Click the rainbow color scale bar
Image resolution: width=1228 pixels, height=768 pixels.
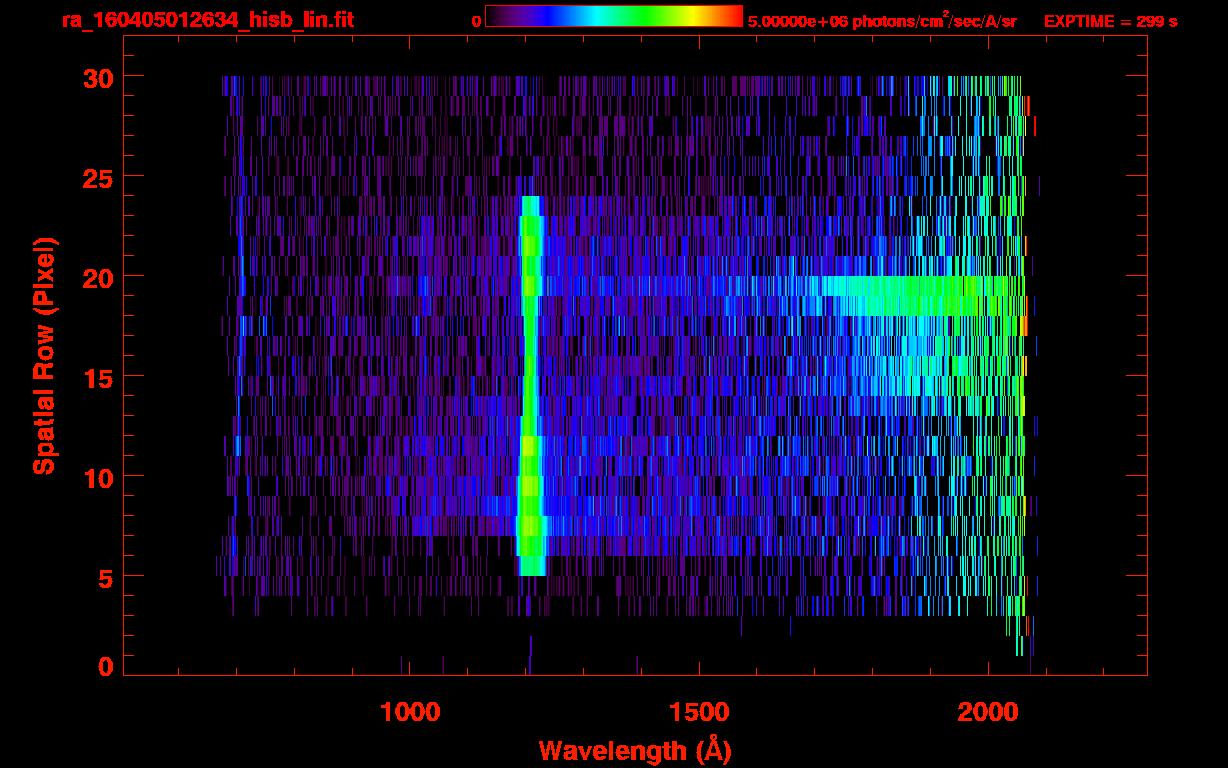[614, 16]
